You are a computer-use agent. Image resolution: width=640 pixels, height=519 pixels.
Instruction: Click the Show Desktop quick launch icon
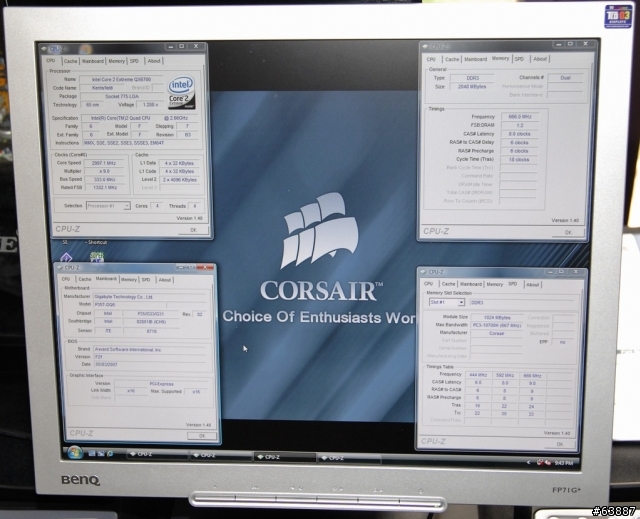pyautogui.click(x=92, y=453)
